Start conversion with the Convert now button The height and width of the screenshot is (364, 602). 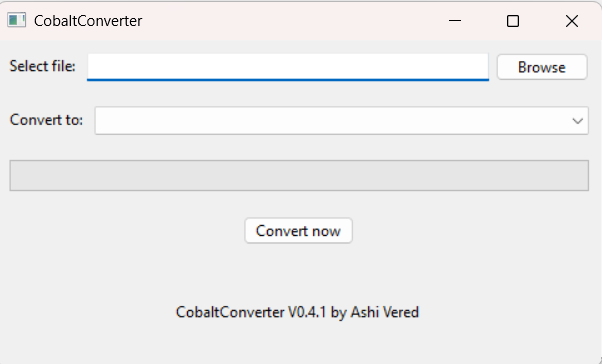[x=298, y=231]
